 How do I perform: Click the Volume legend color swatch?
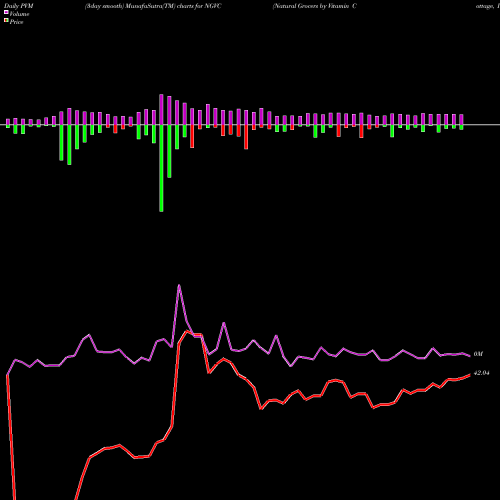pyautogui.click(x=6, y=13)
